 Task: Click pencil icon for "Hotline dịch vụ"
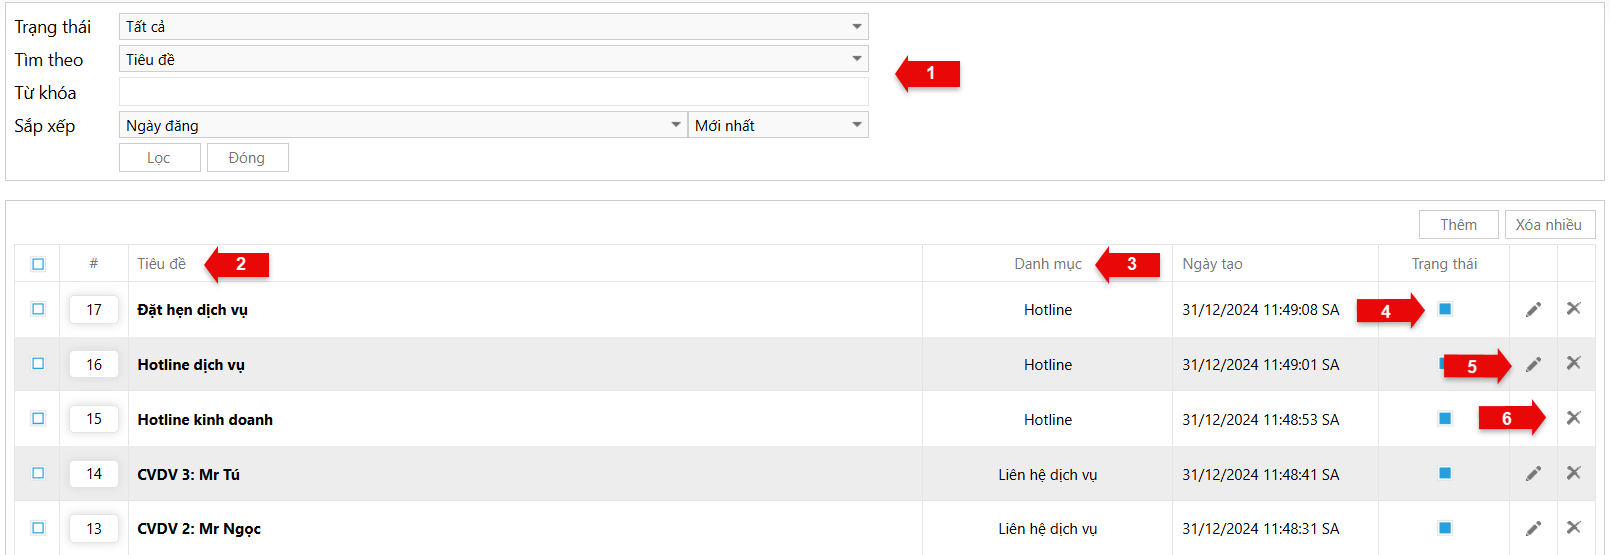click(x=1533, y=365)
